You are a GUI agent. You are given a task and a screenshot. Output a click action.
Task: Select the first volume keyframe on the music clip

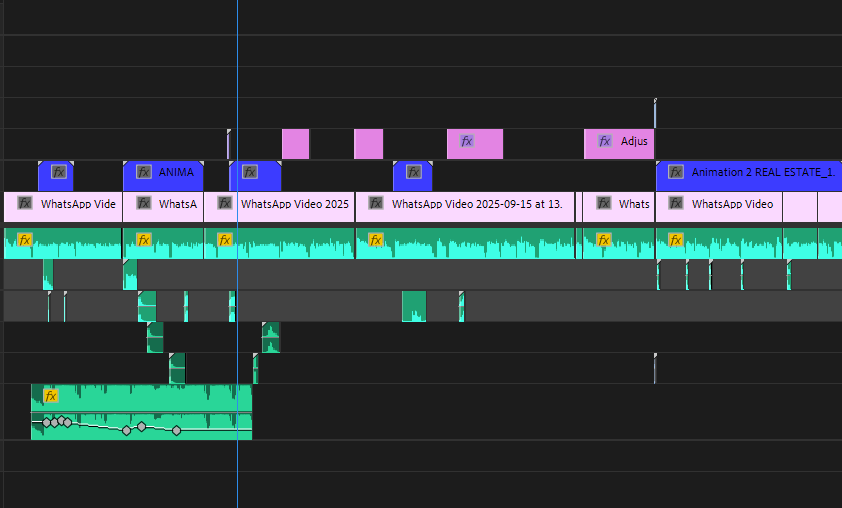coord(47,423)
